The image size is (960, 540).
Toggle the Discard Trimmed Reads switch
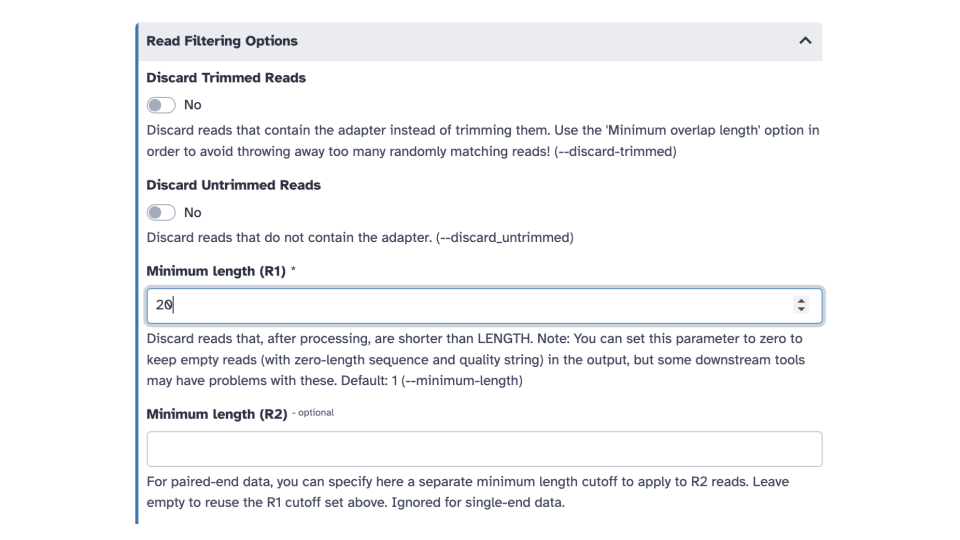pyautogui.click(x=161, y=105)
